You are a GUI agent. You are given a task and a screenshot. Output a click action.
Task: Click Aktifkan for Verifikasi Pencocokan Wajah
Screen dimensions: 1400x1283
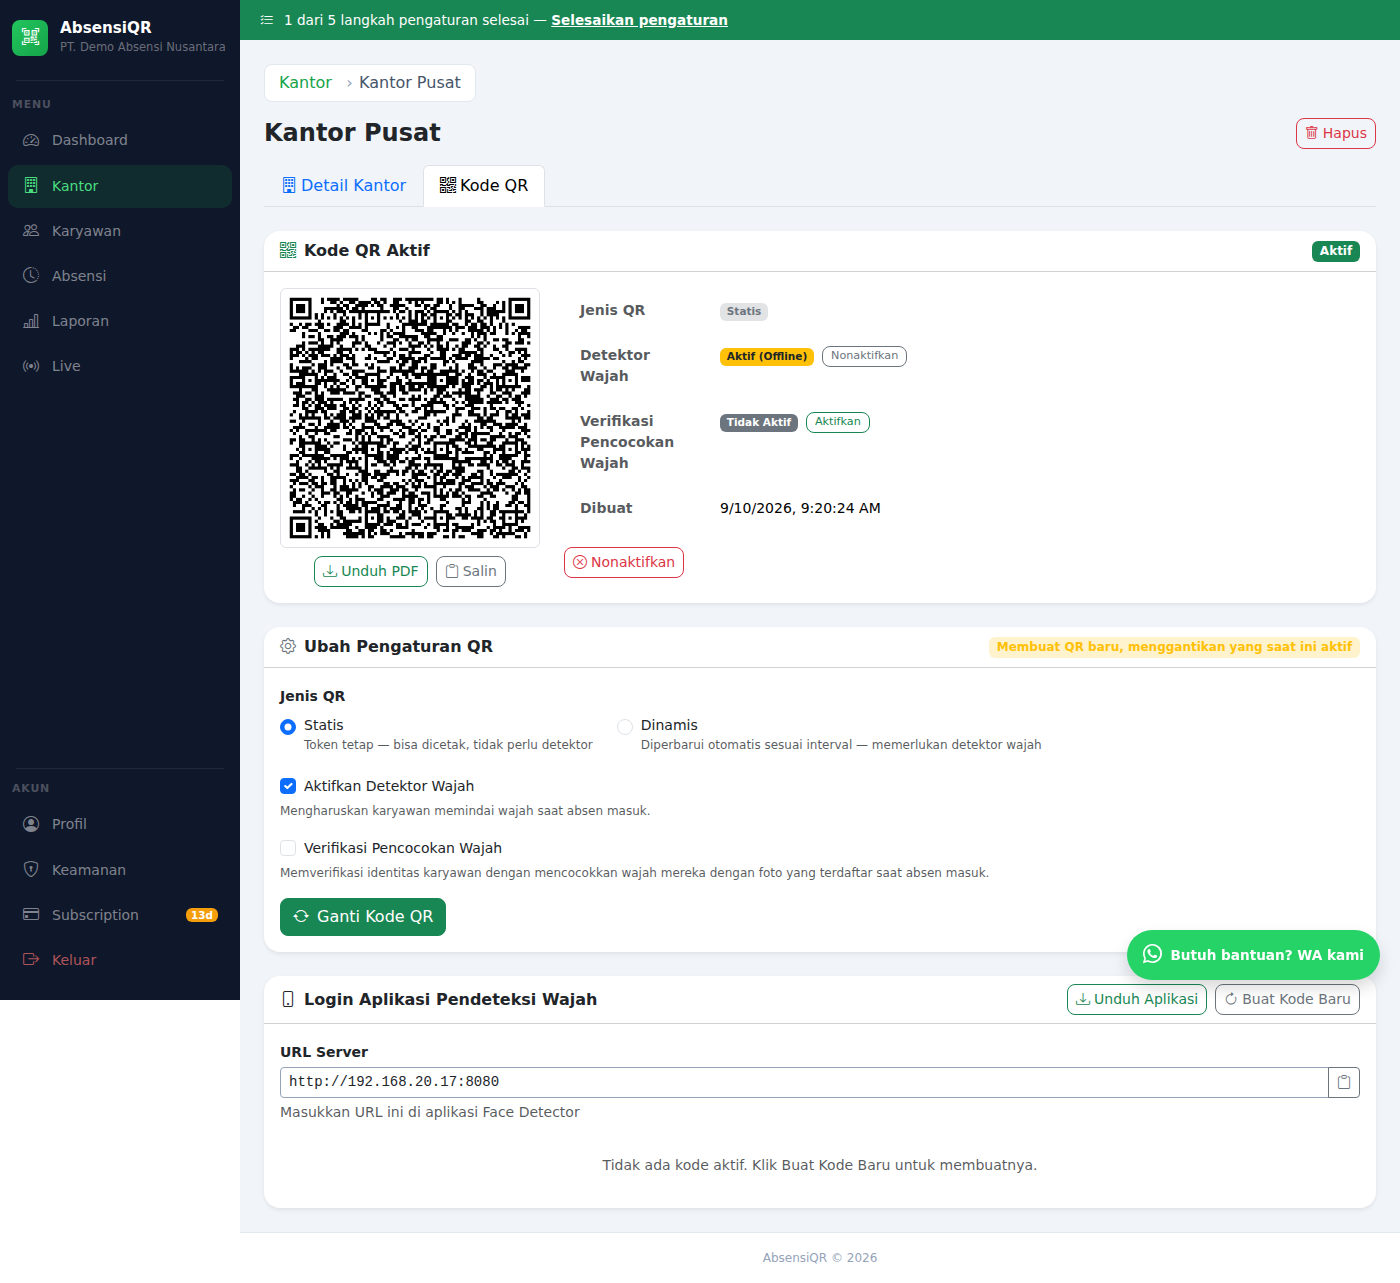pyautogui.click(x=838, y=422)
